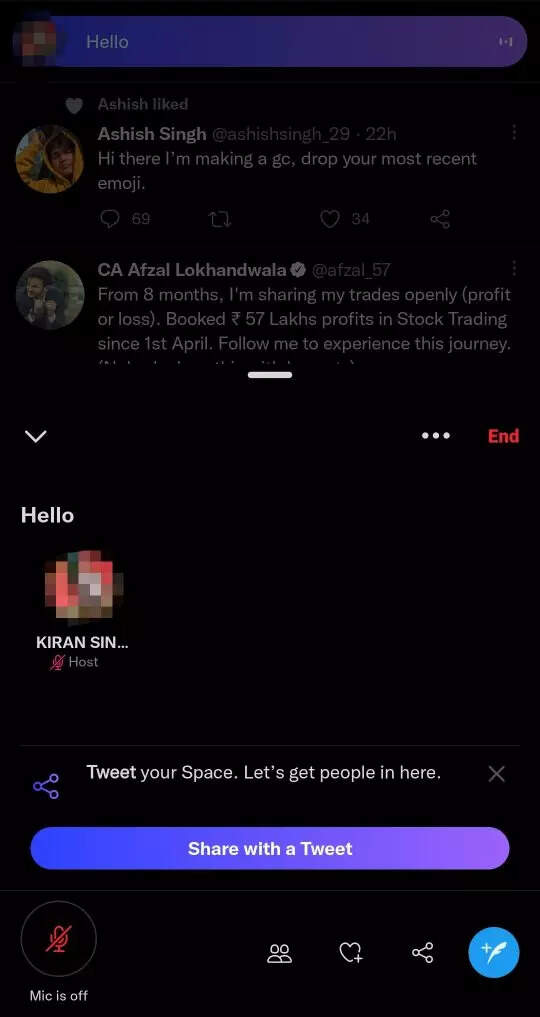Collapse the Space using the down chevron
The image size is (540, 1017).
coord(35,436)
